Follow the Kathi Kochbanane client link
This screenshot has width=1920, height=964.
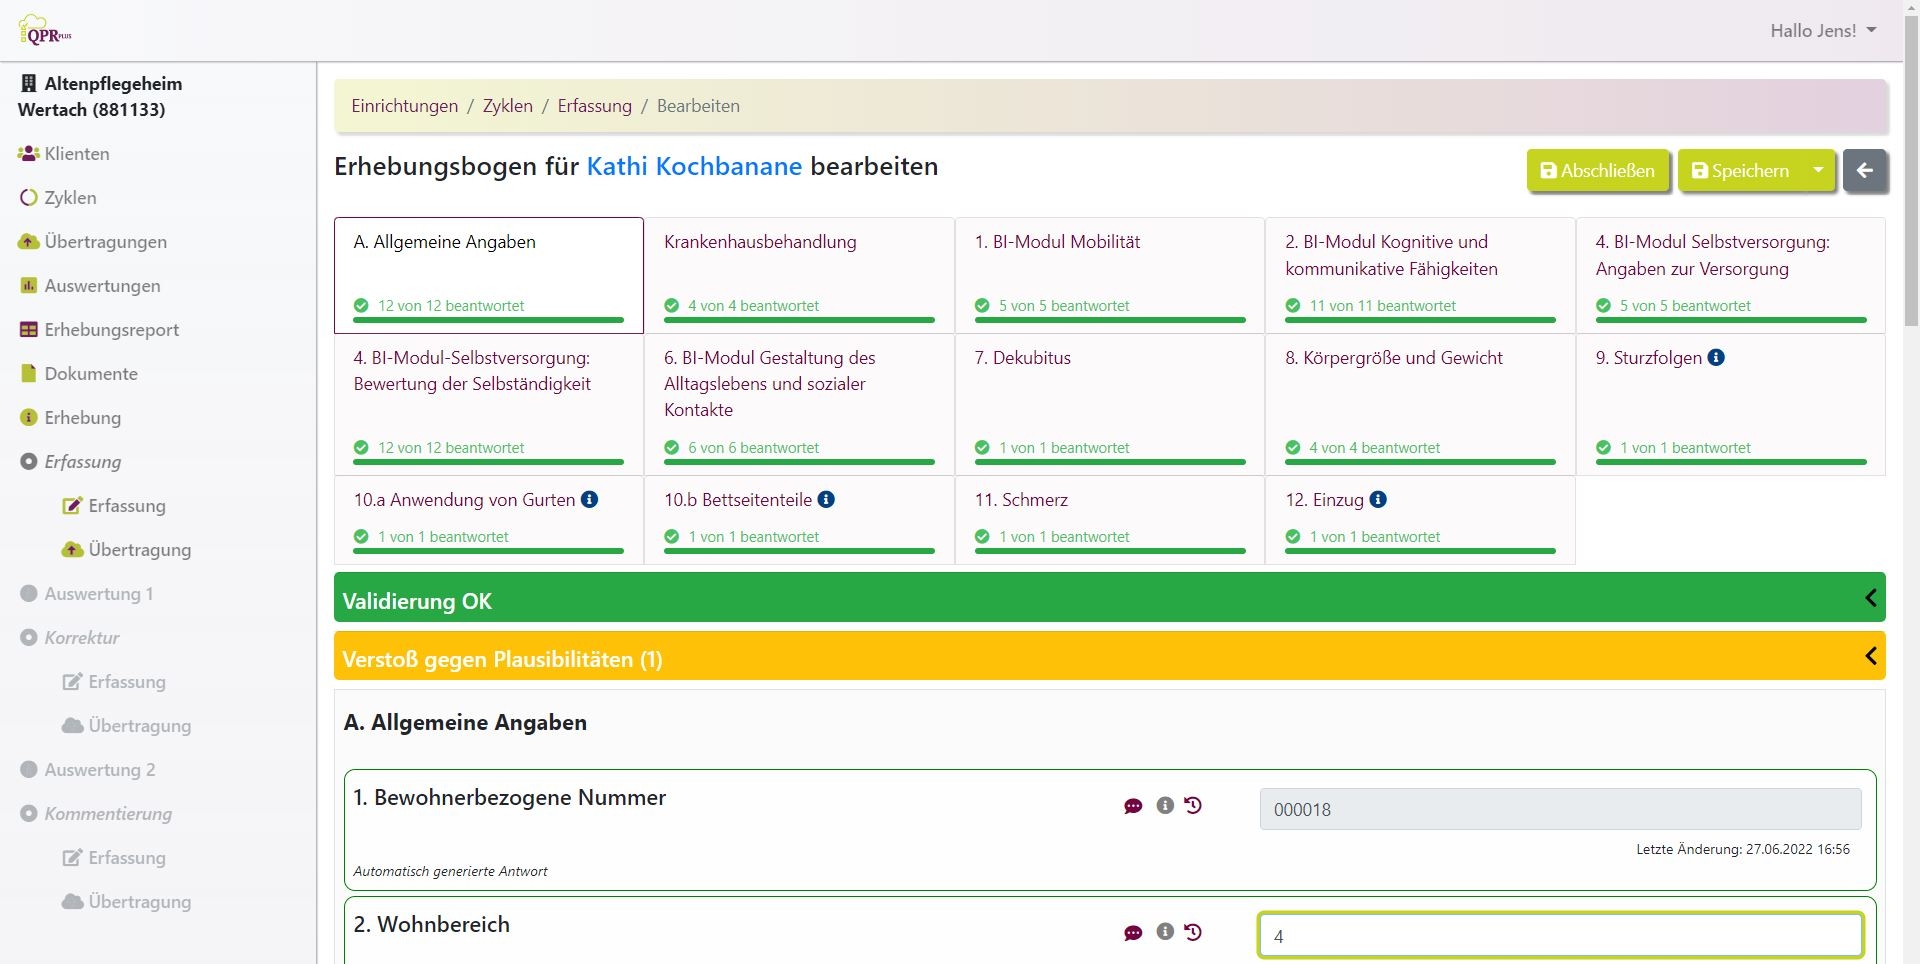coord(694,166)
